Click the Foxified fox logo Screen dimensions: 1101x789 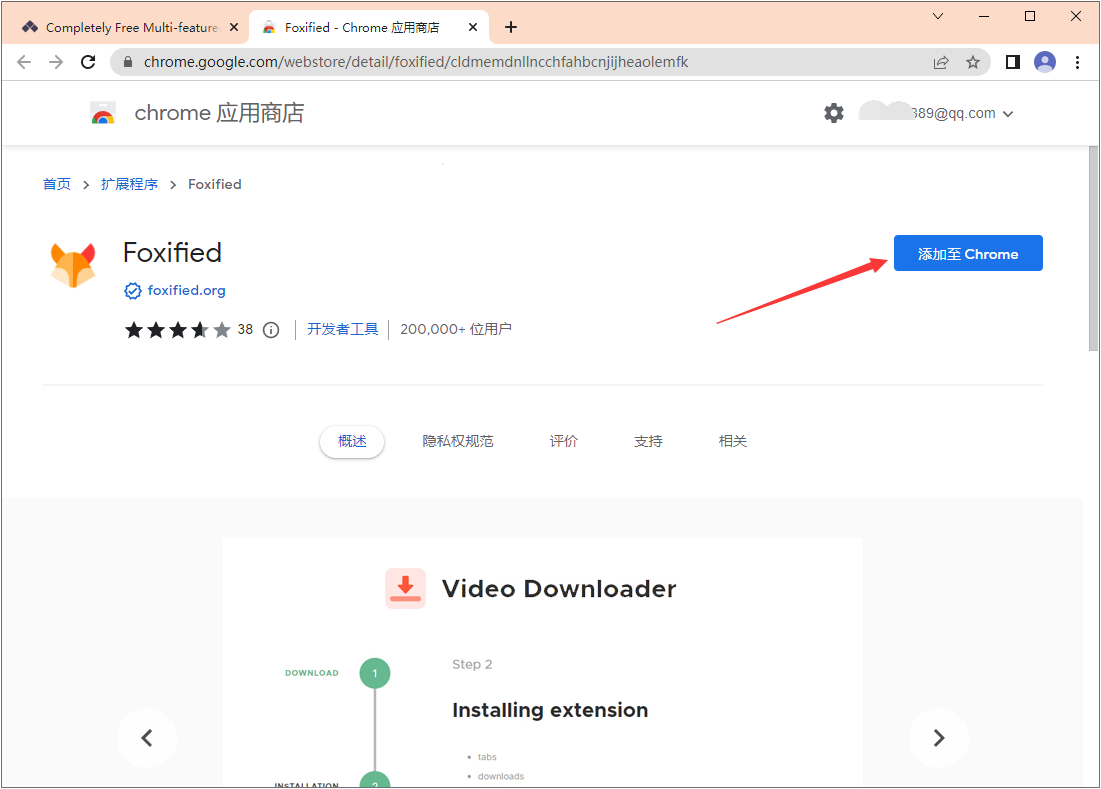click(73, 265)
